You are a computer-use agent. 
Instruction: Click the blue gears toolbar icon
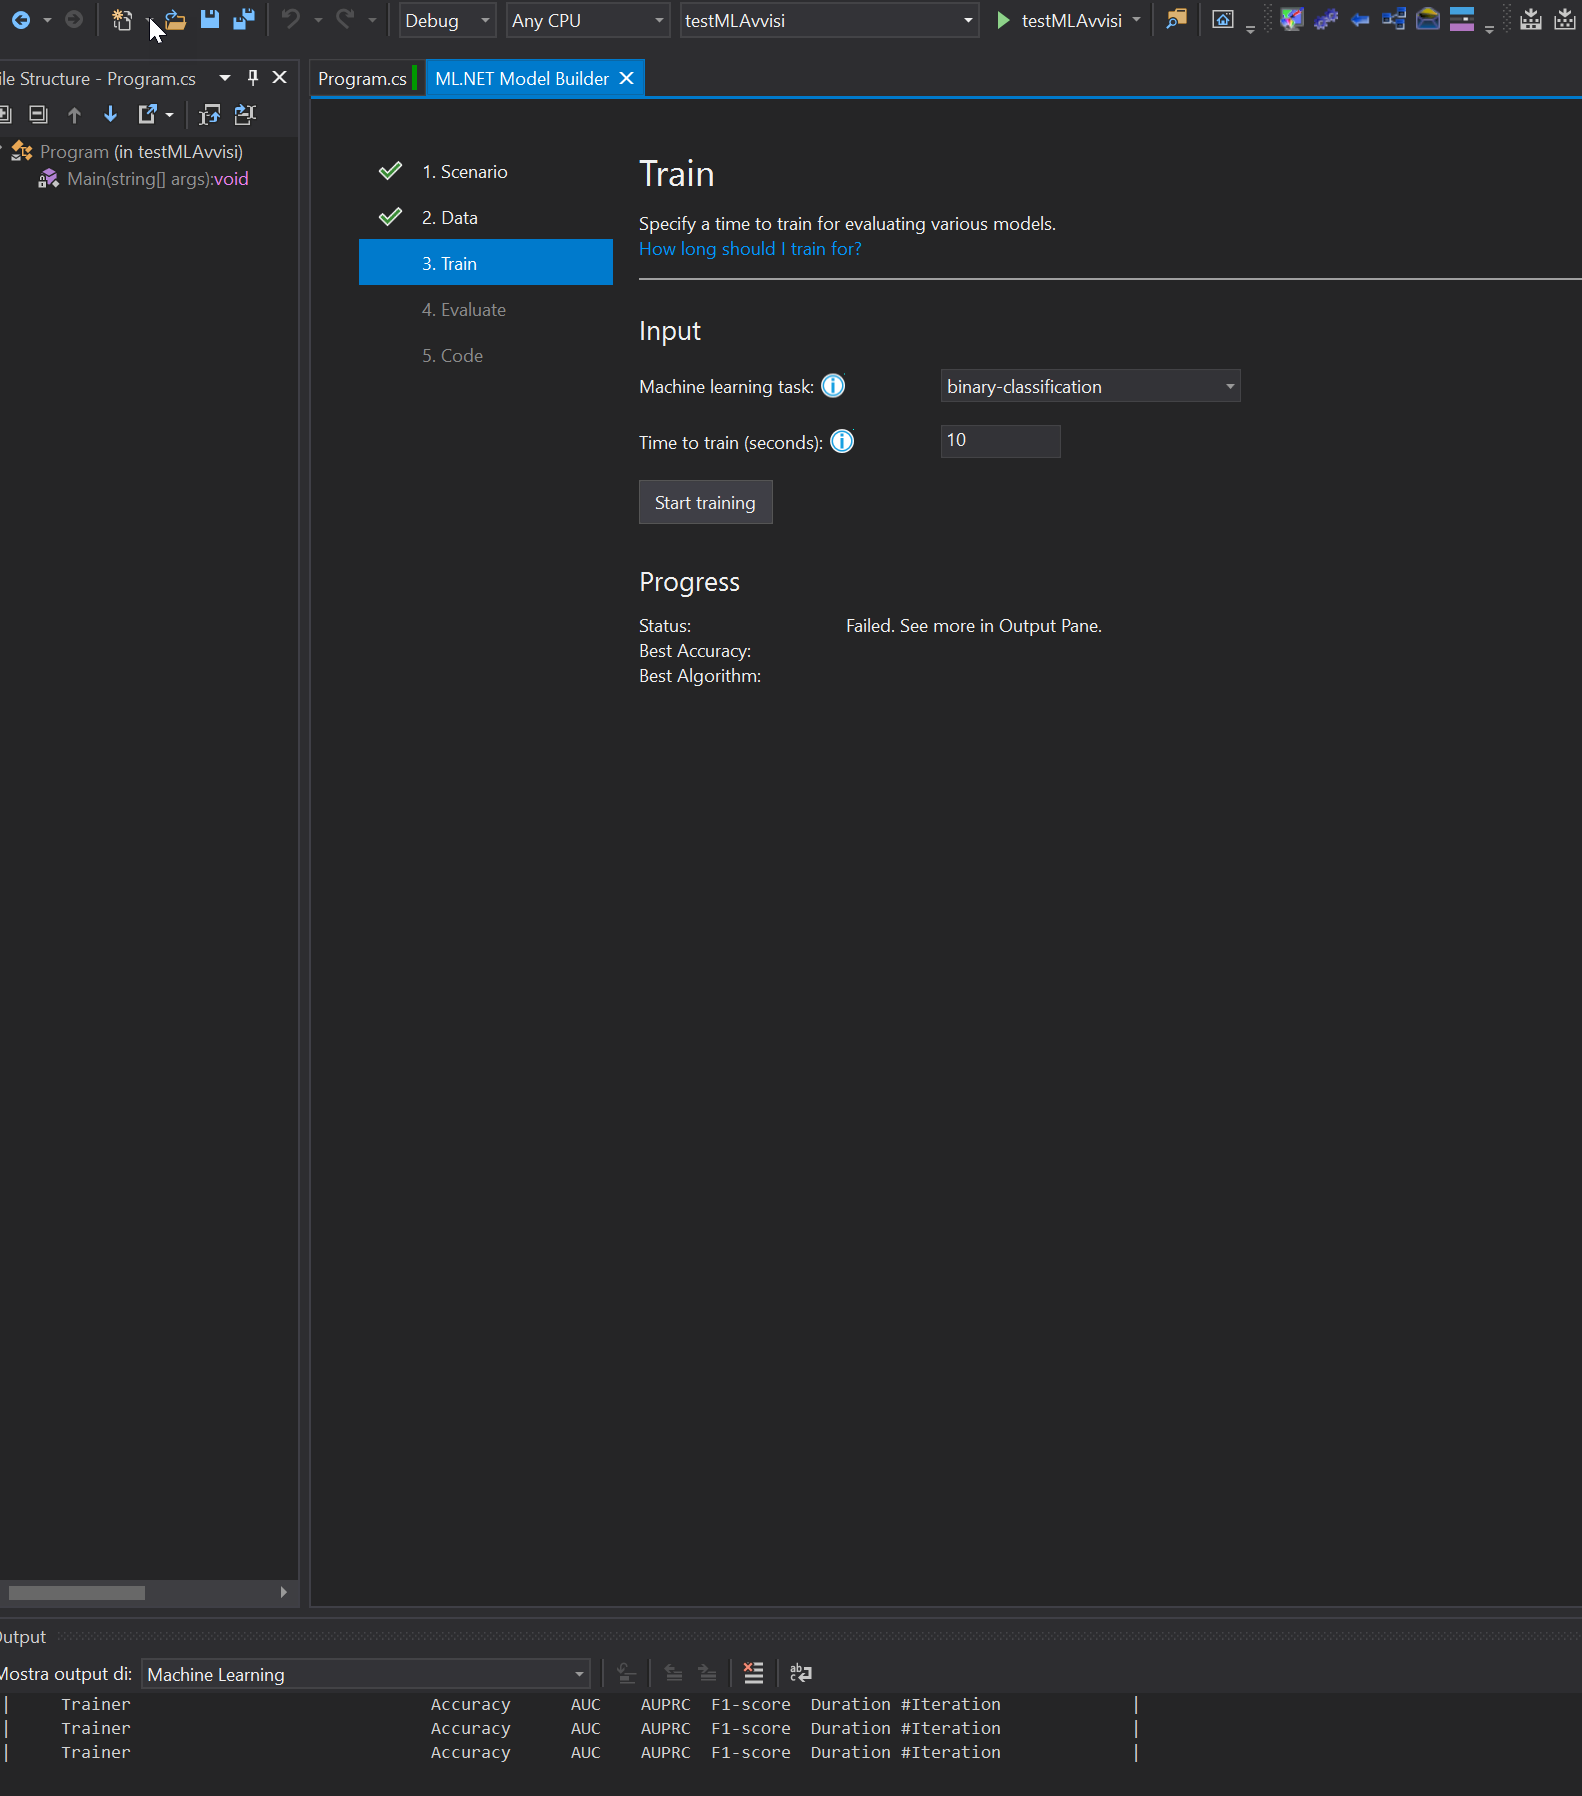[1326, 19]
